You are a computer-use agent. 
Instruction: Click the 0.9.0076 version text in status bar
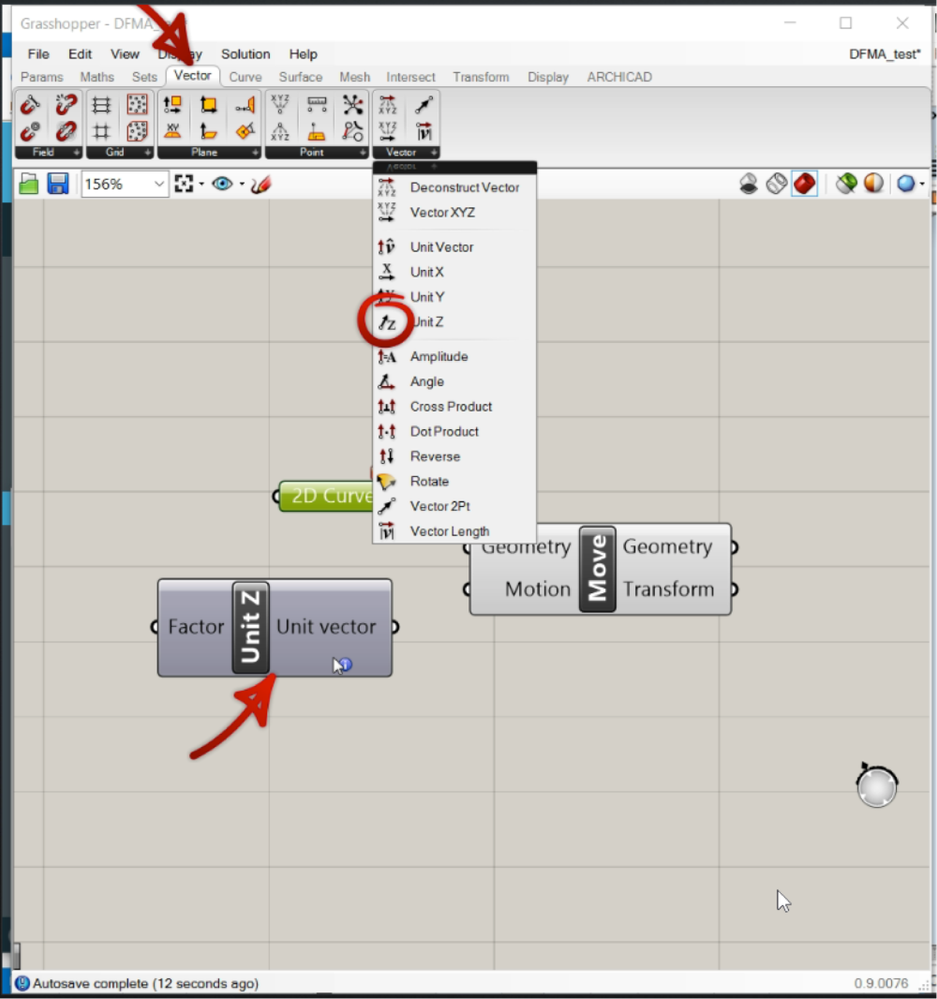point(881,983)
